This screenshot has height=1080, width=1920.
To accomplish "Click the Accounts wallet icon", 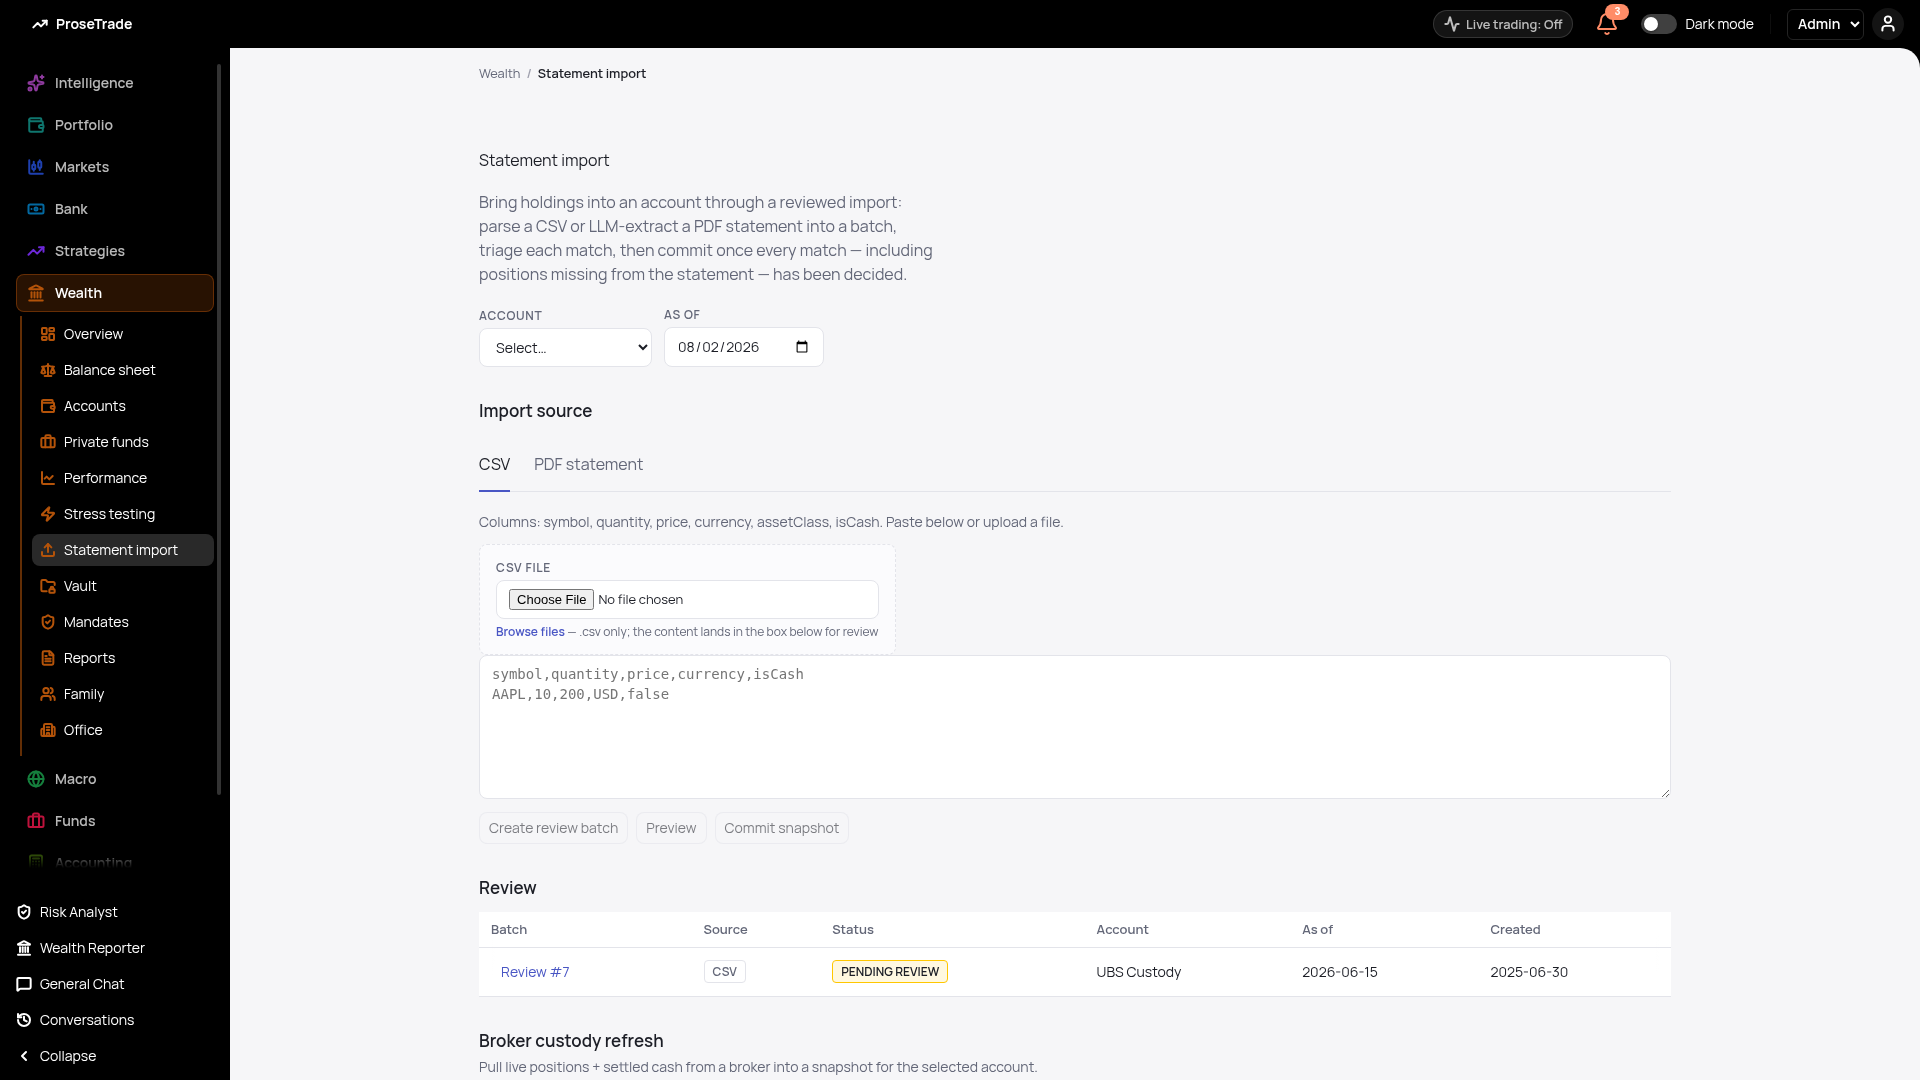I will [48, 406].
